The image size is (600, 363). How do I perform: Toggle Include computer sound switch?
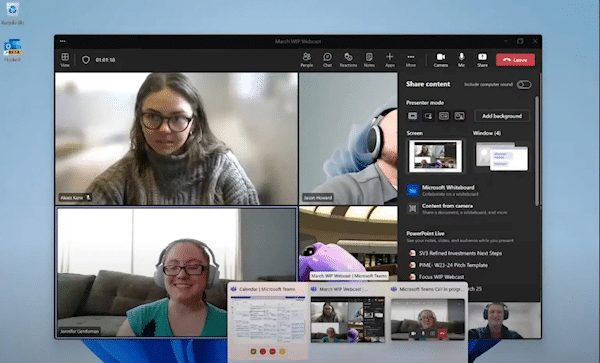(x=524, y=85)
